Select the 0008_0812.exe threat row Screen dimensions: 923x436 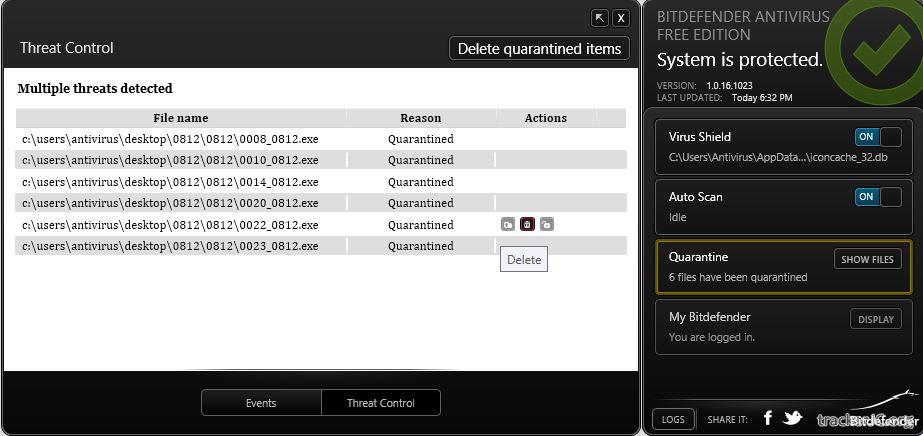[170, 139]
